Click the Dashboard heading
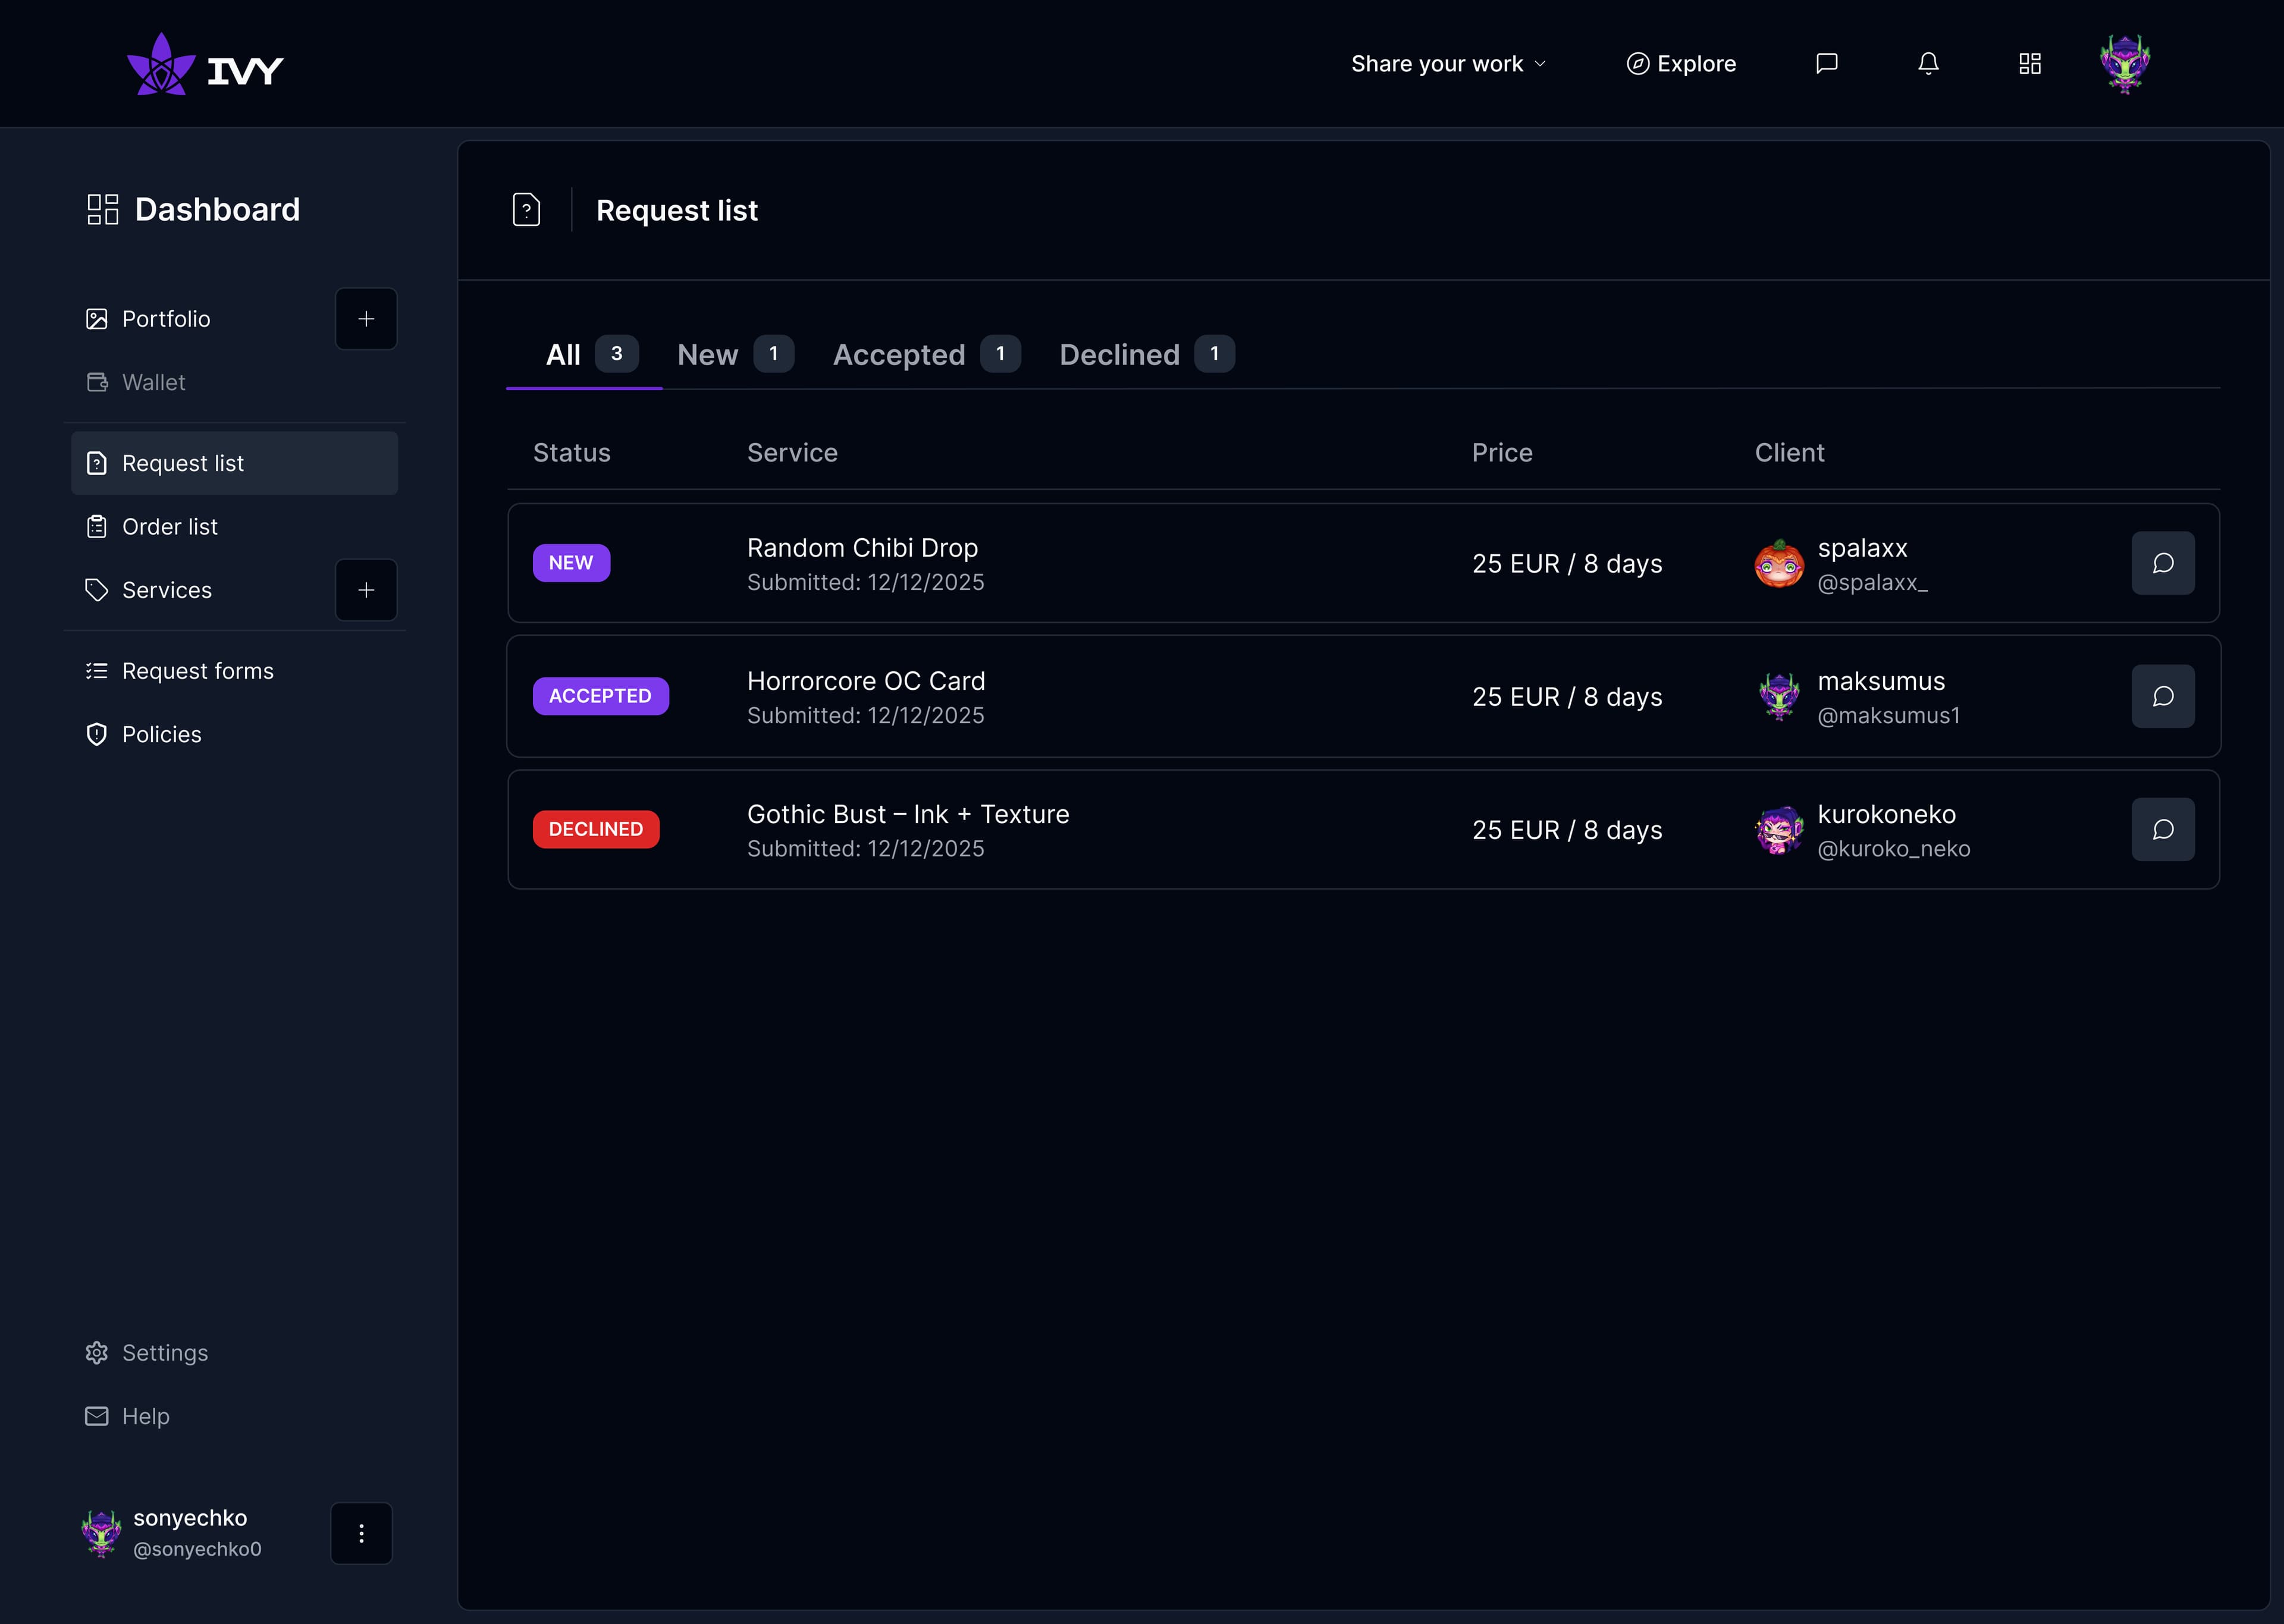The height and width of the screenshot is (1624, 2284). [x=193, y=209]
